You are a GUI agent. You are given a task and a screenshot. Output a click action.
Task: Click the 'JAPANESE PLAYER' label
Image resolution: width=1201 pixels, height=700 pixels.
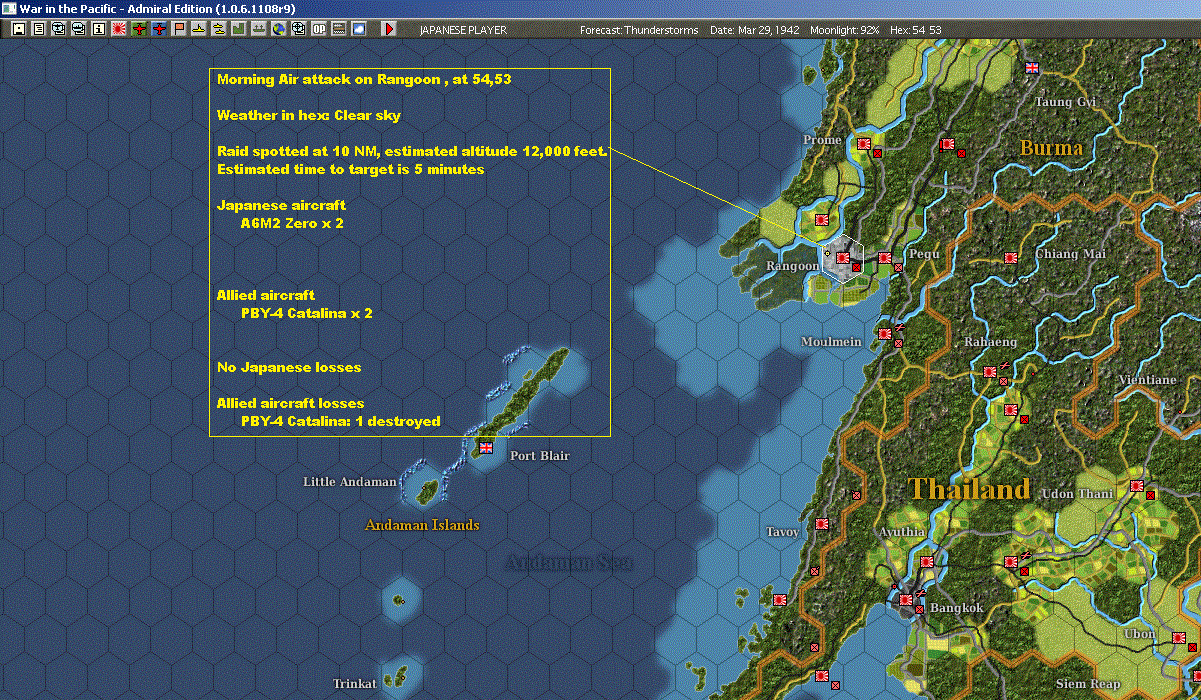pos(462,30)
